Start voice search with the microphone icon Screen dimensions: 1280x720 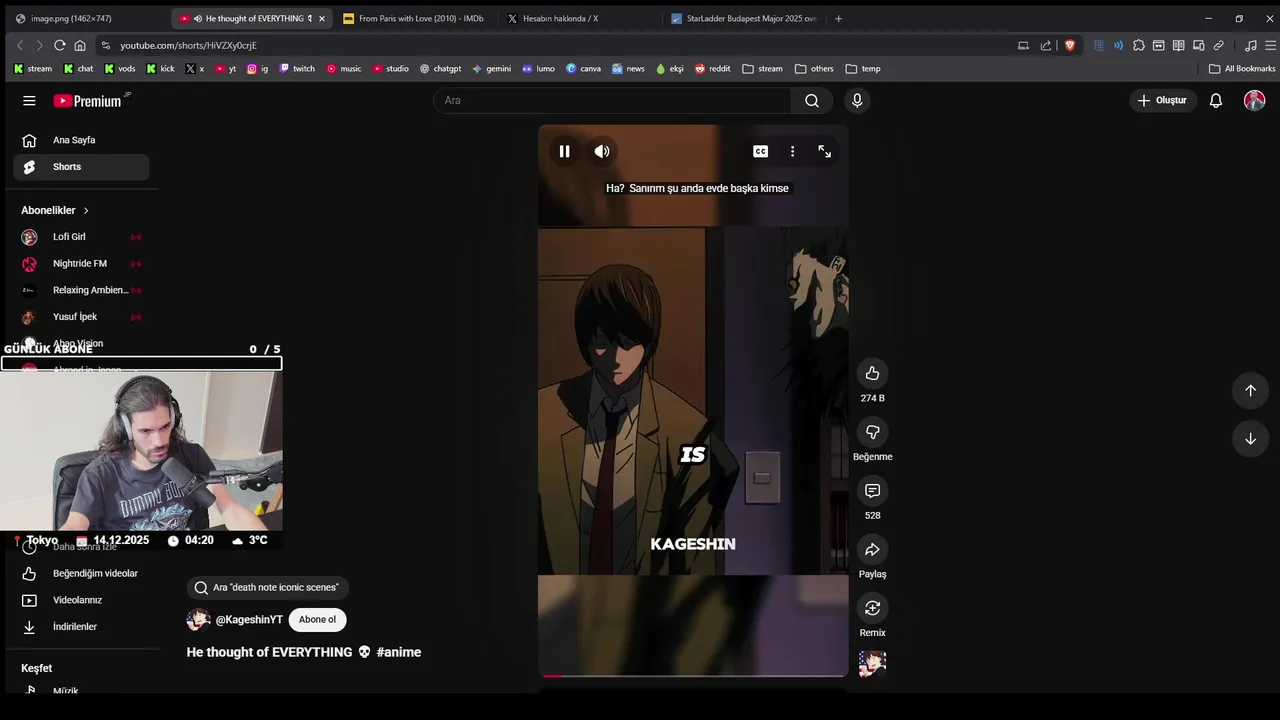click(x=857, y=100)
